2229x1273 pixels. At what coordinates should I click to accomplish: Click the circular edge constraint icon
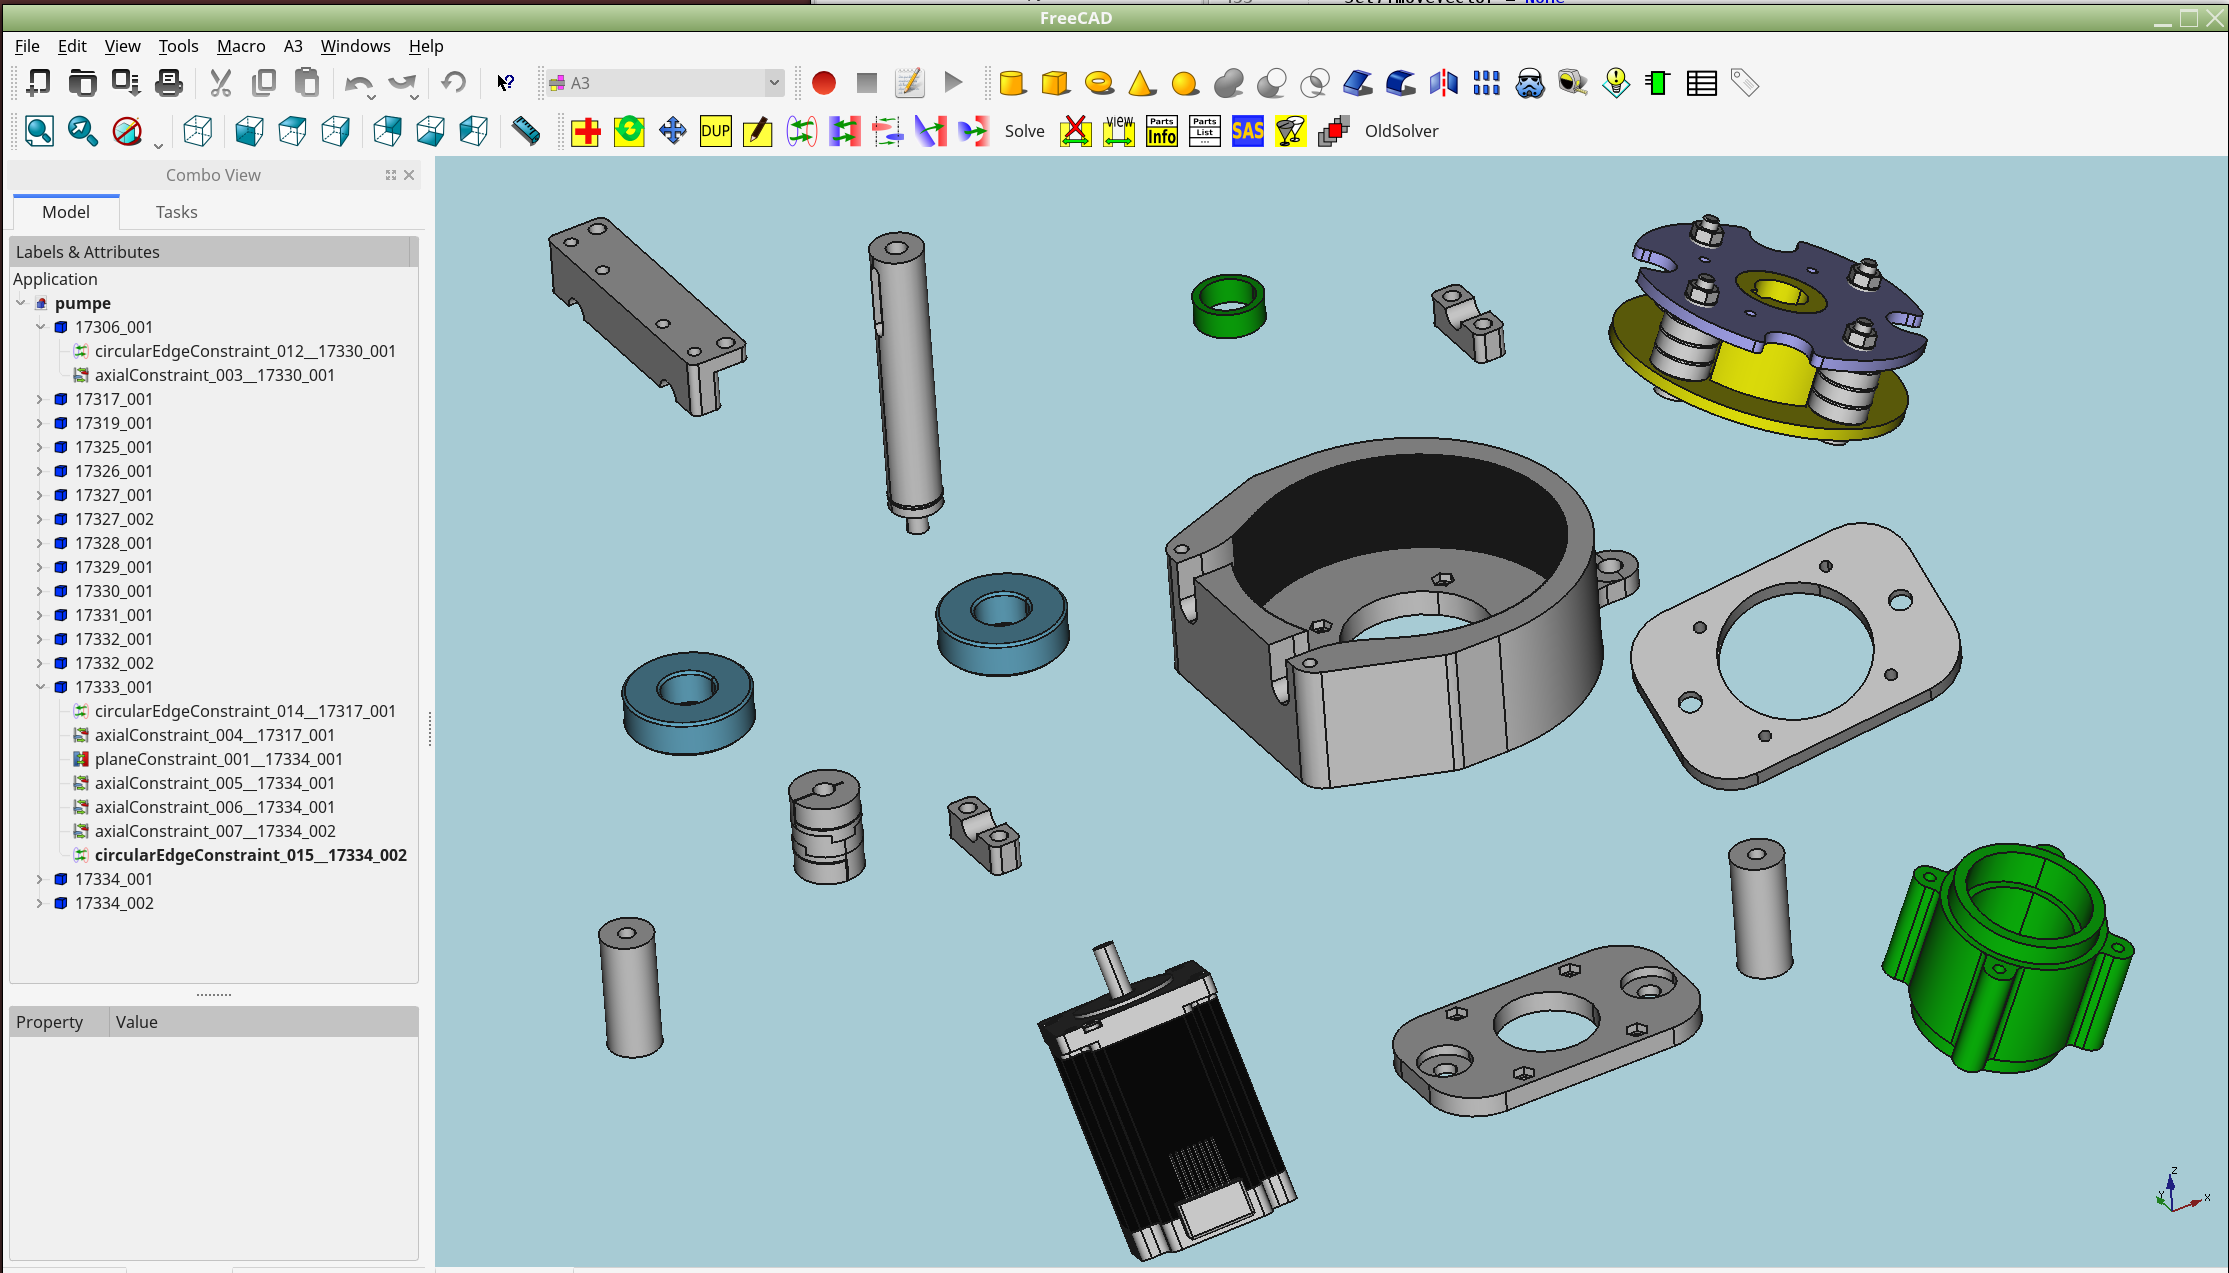(802, 131)
